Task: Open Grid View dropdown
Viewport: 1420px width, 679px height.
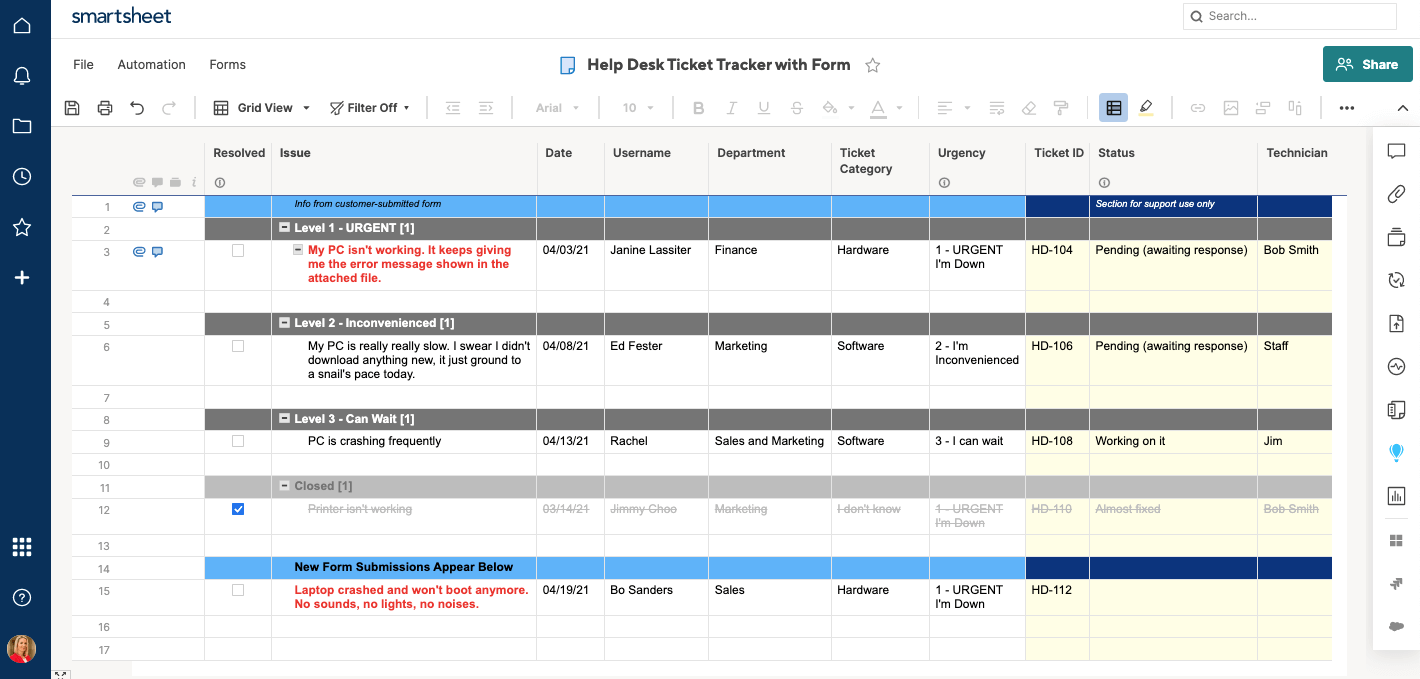Action: point(263,108)
